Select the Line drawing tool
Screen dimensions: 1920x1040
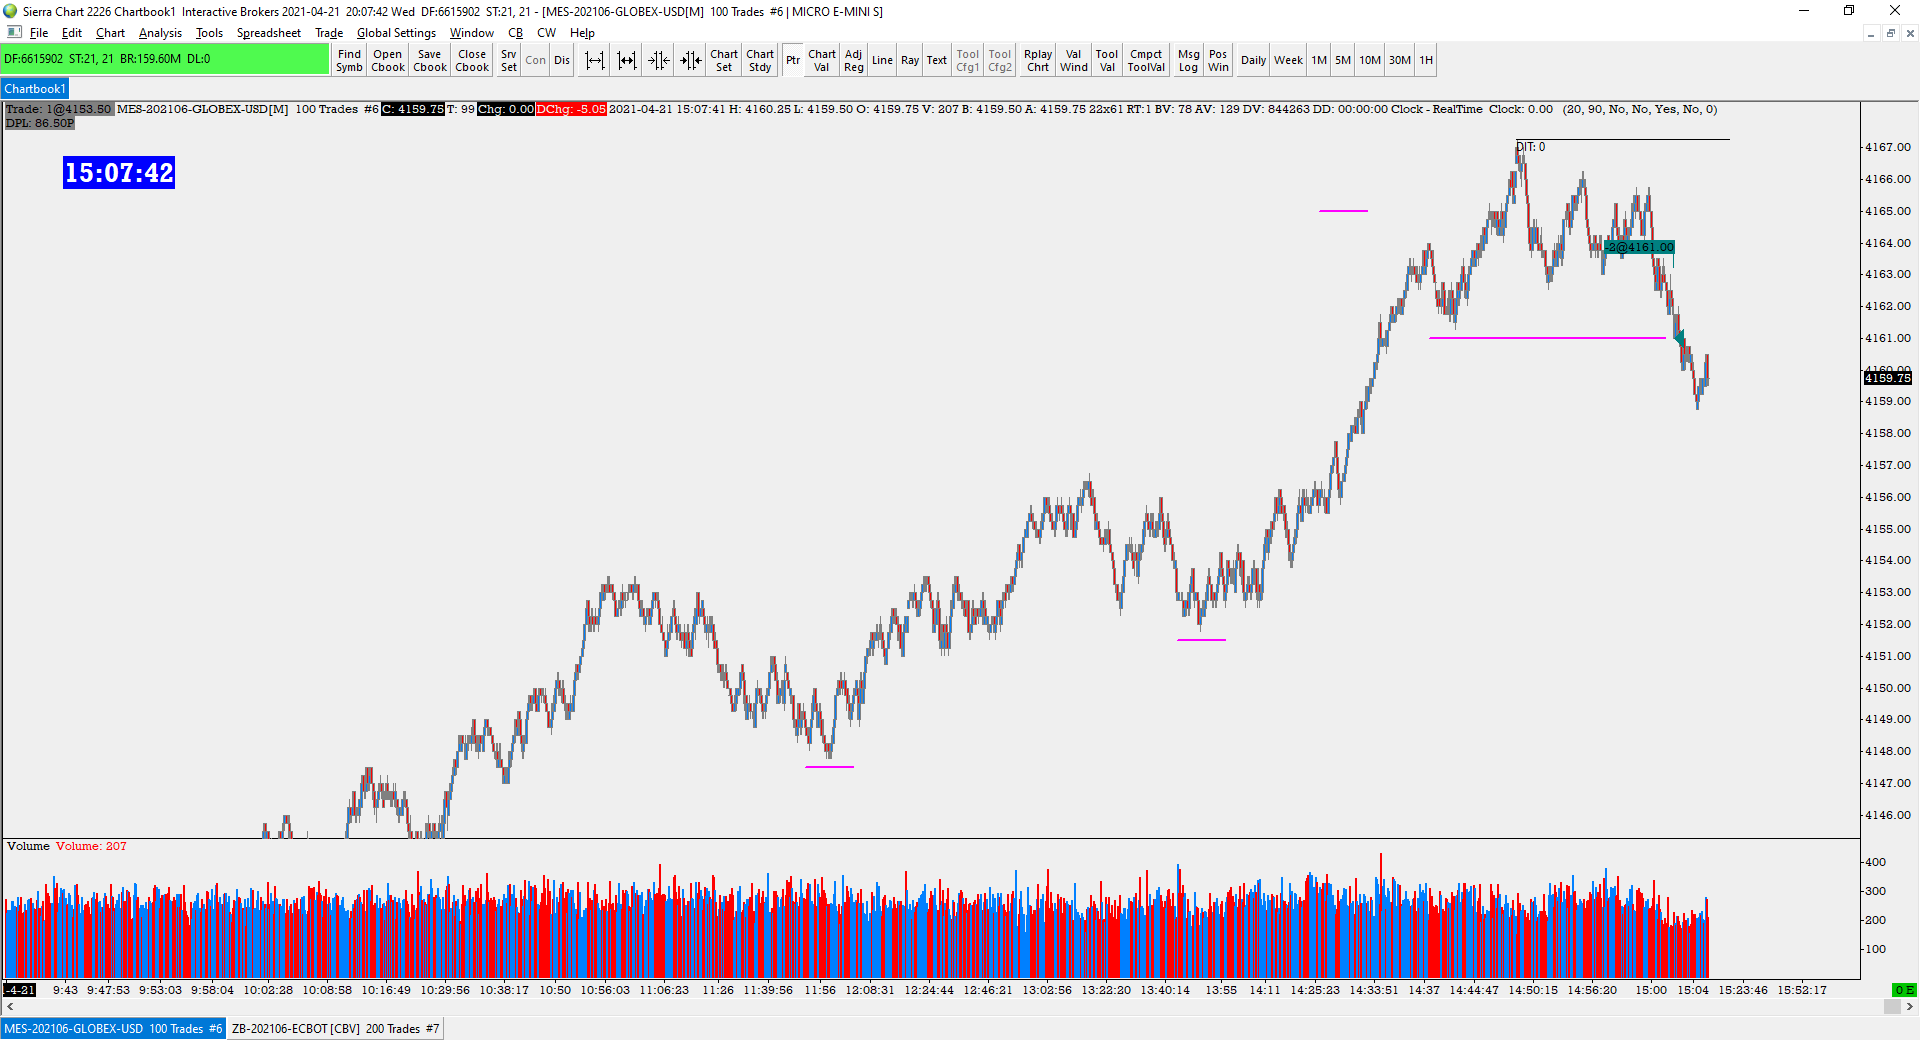coord(882,60)
